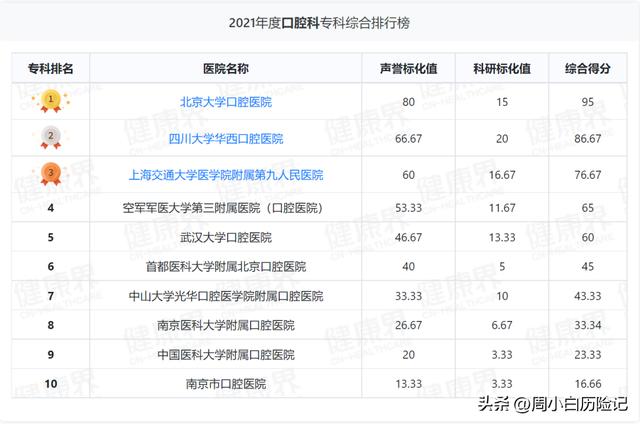Click total score 86.67 for 四川大学华西口腔医院
The height and width of the screenshot is (424, 640).
click(588, 139)
